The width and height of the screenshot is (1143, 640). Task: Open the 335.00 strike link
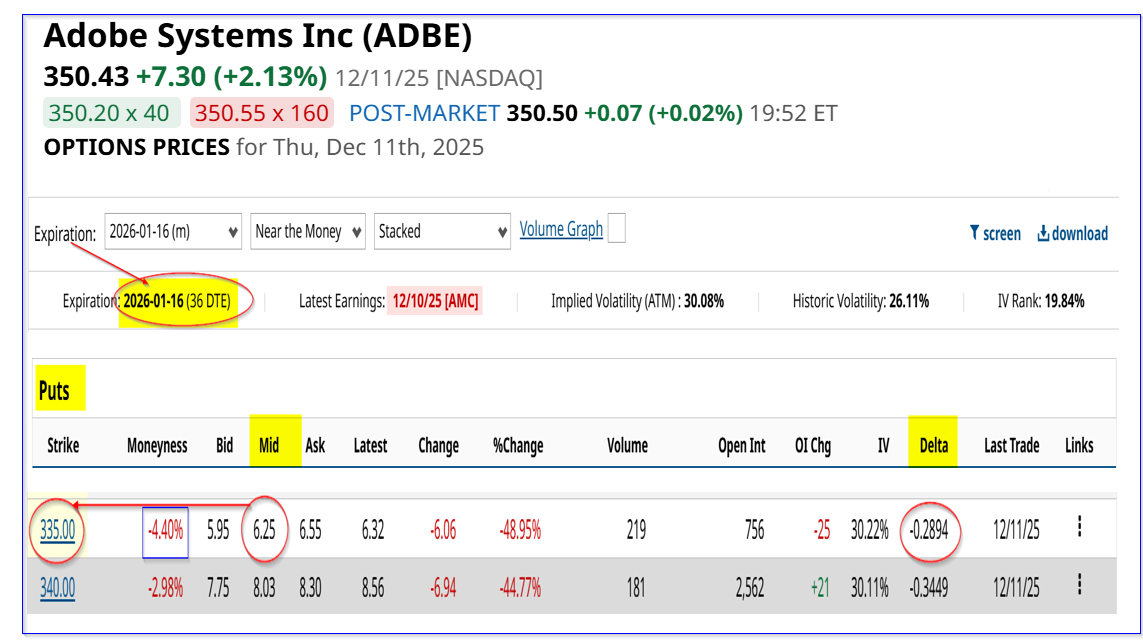(57, 529)
